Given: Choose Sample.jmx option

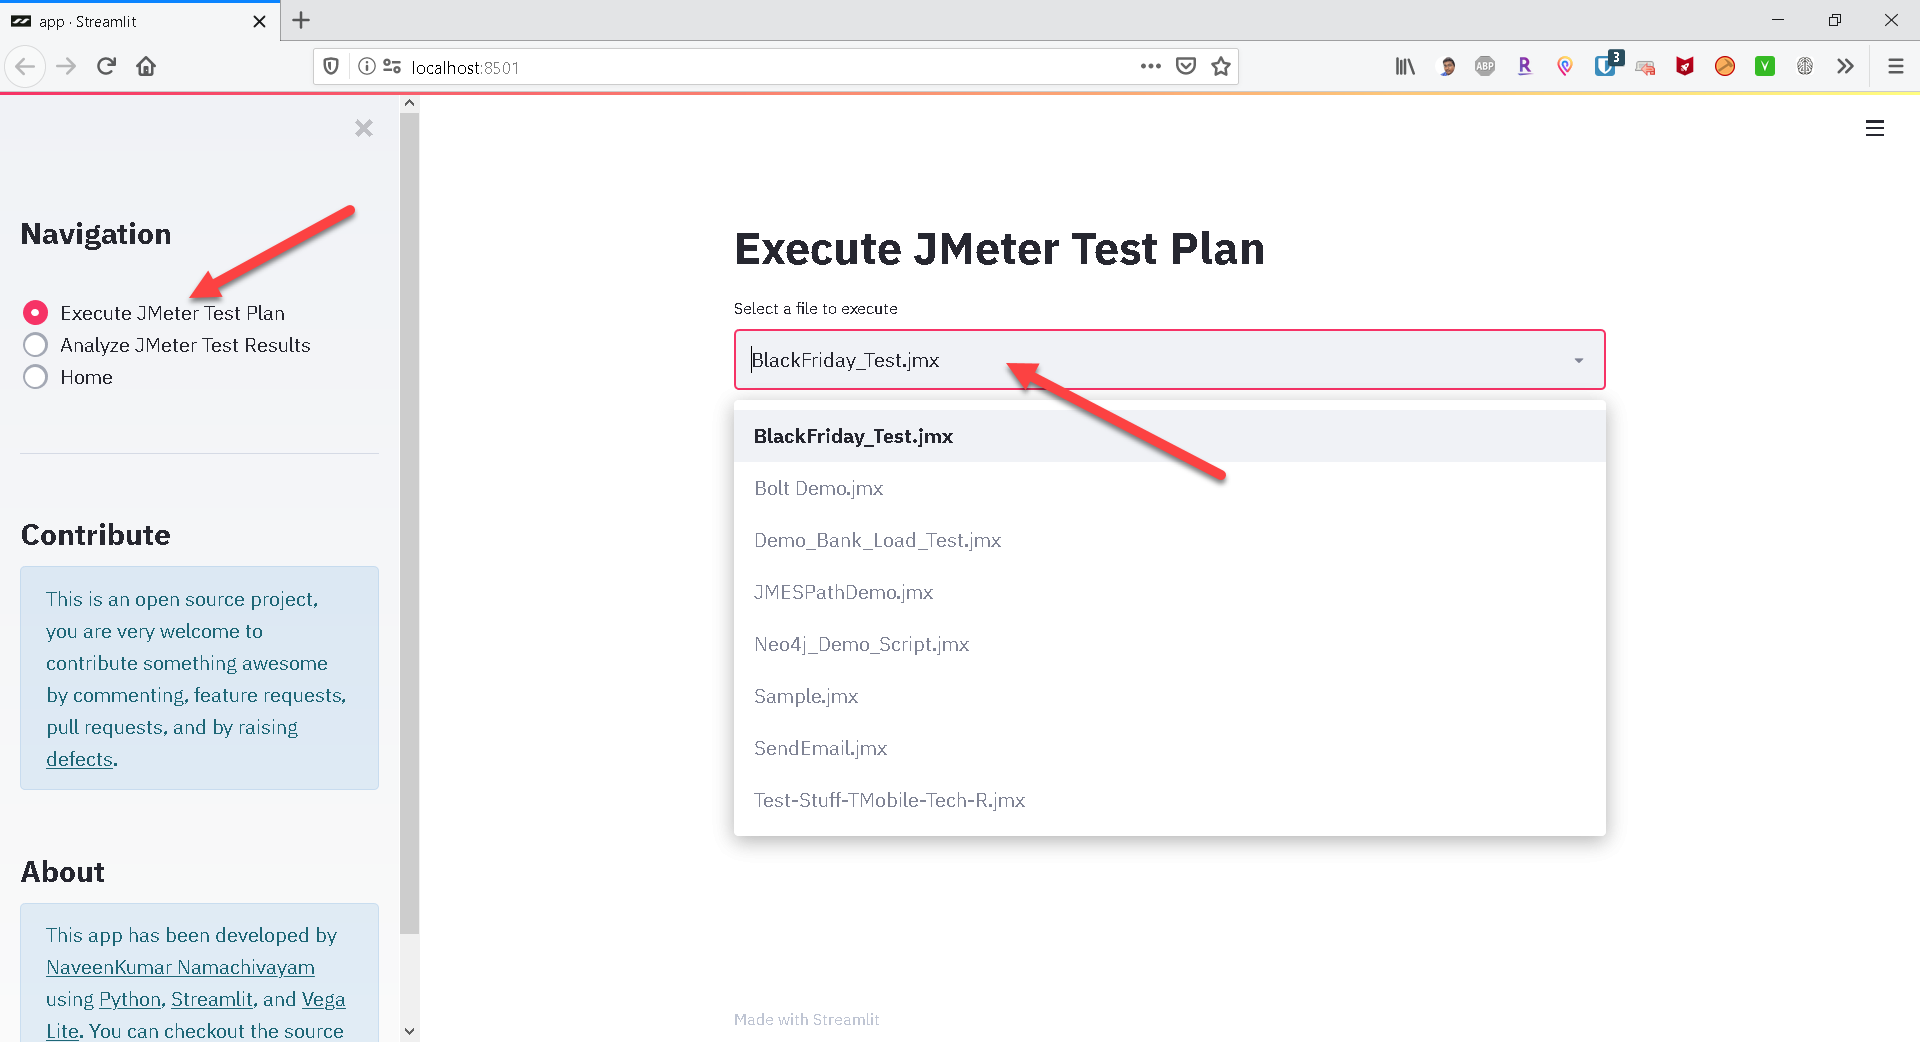Looking at the screenshot, I should [1169, 696].
